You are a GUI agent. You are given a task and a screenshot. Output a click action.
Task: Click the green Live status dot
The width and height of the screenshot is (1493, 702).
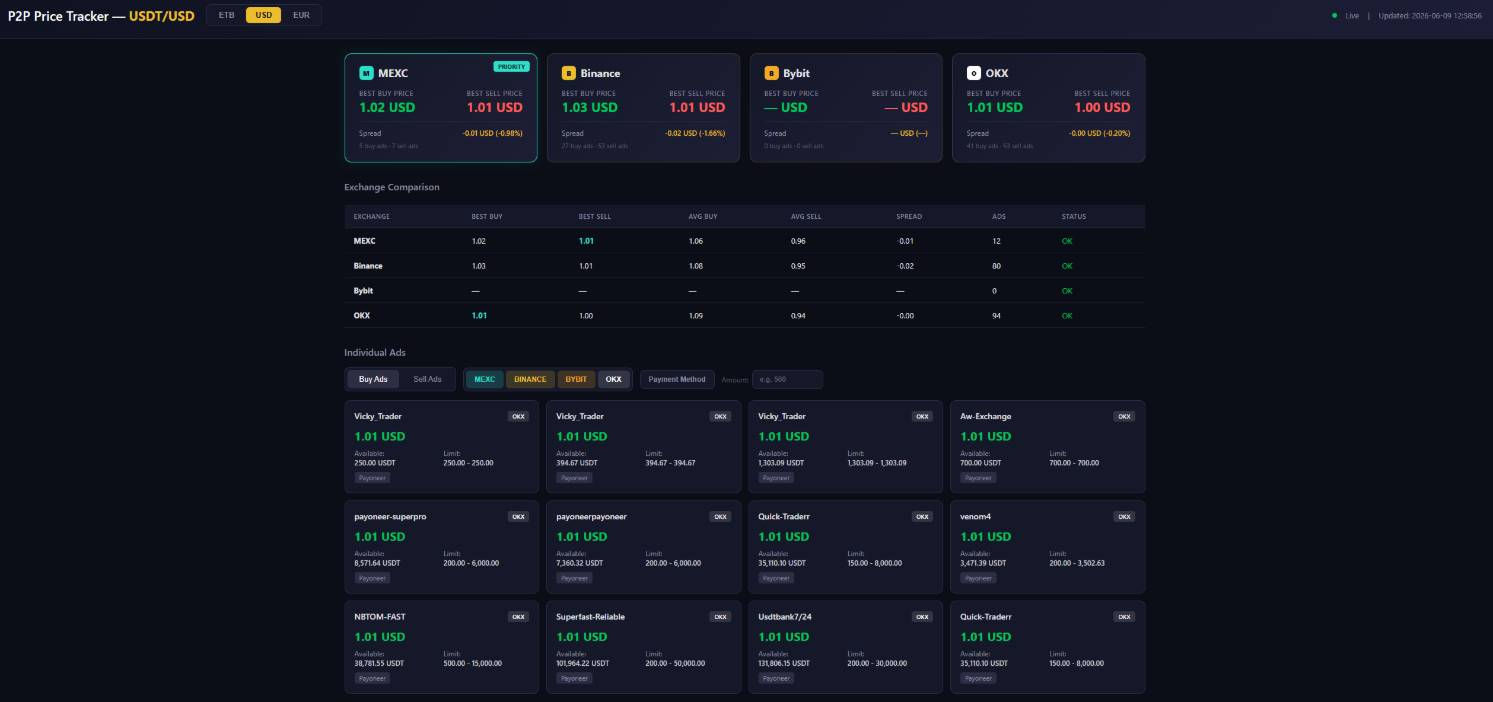coord(1334,16)
